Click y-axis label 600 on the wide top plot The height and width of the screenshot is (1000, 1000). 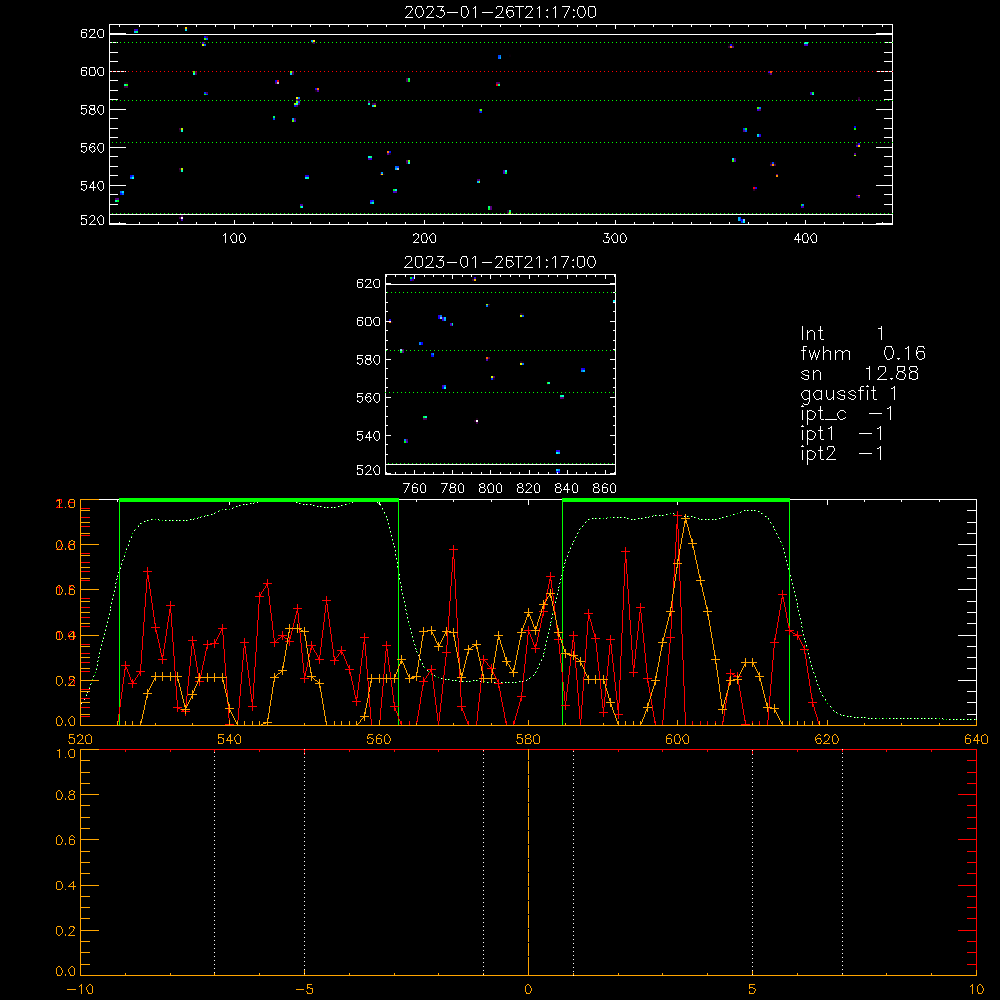coord(92,71)
